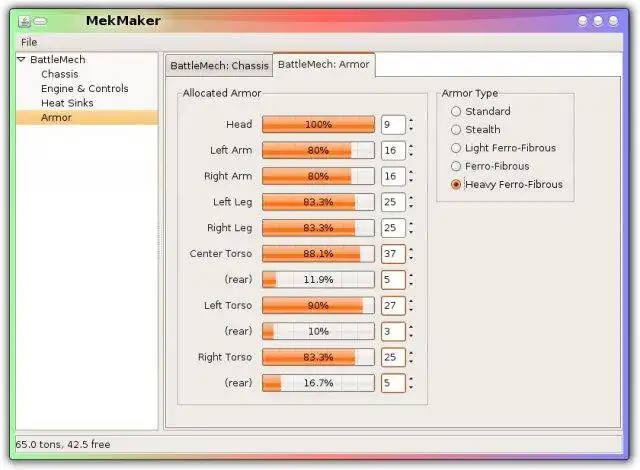Screen dimensions: 640x470
Task: Increase Right Torso armor with up arrow
Action: (x=411, y=353)
